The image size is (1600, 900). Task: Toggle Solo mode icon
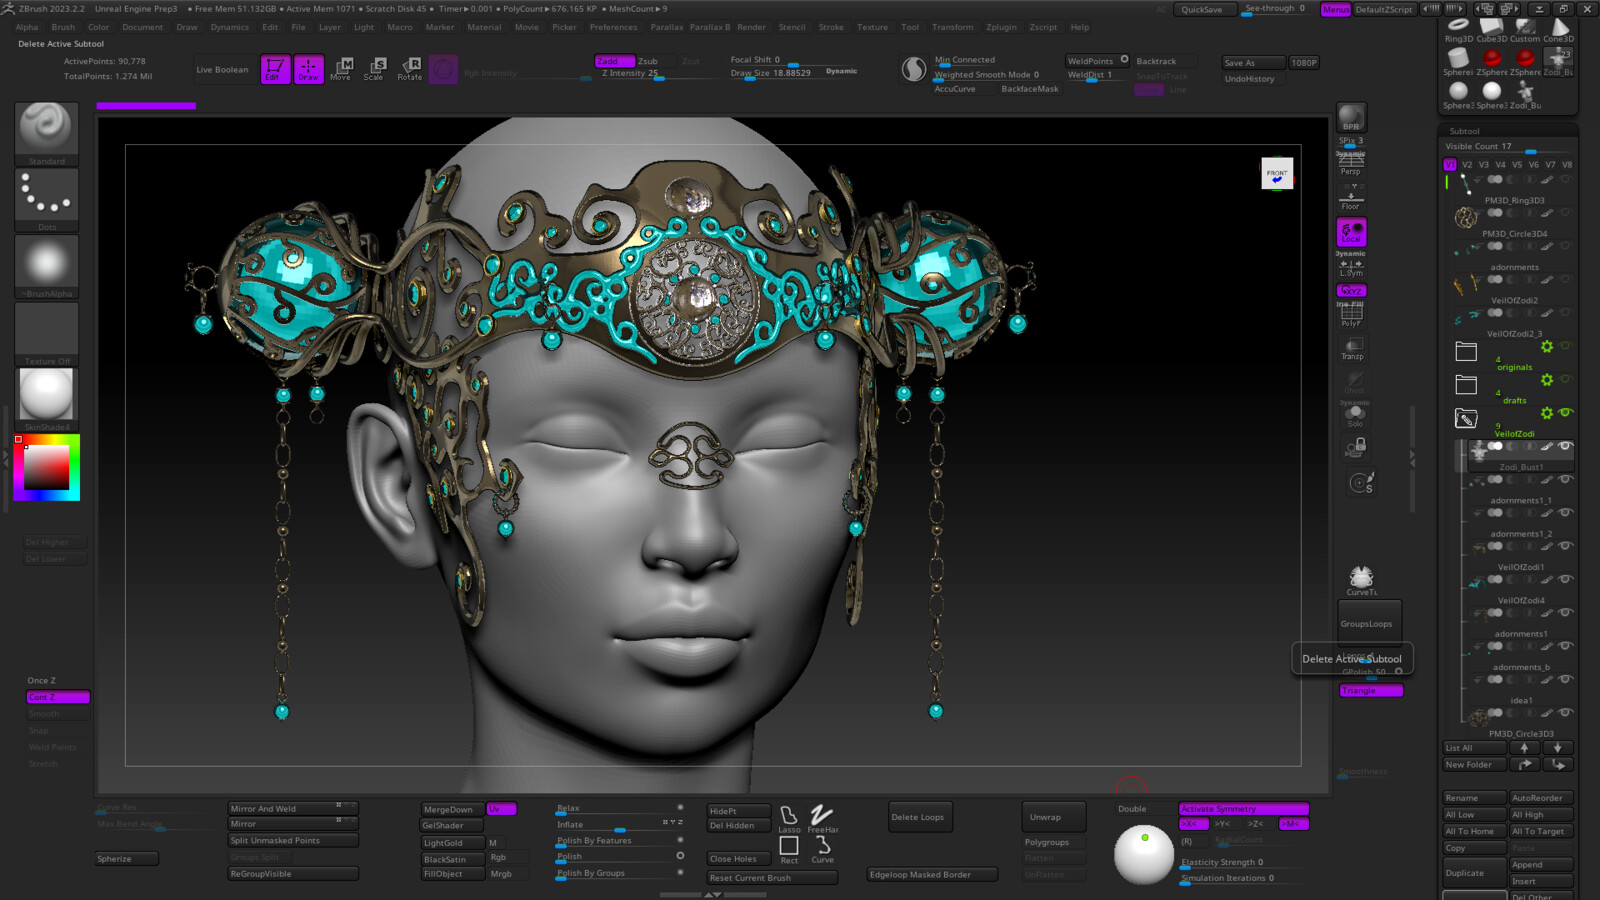[x=1355, y=416]
